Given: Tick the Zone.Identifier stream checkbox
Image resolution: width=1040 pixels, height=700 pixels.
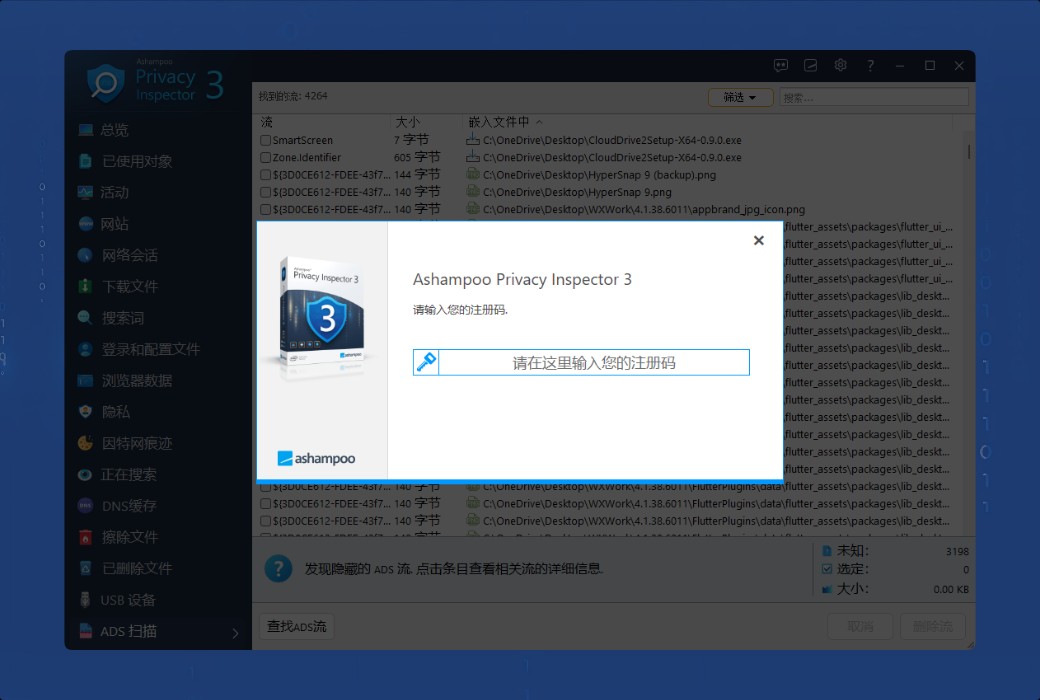Looking at the screenshot, I should (266, 158).
